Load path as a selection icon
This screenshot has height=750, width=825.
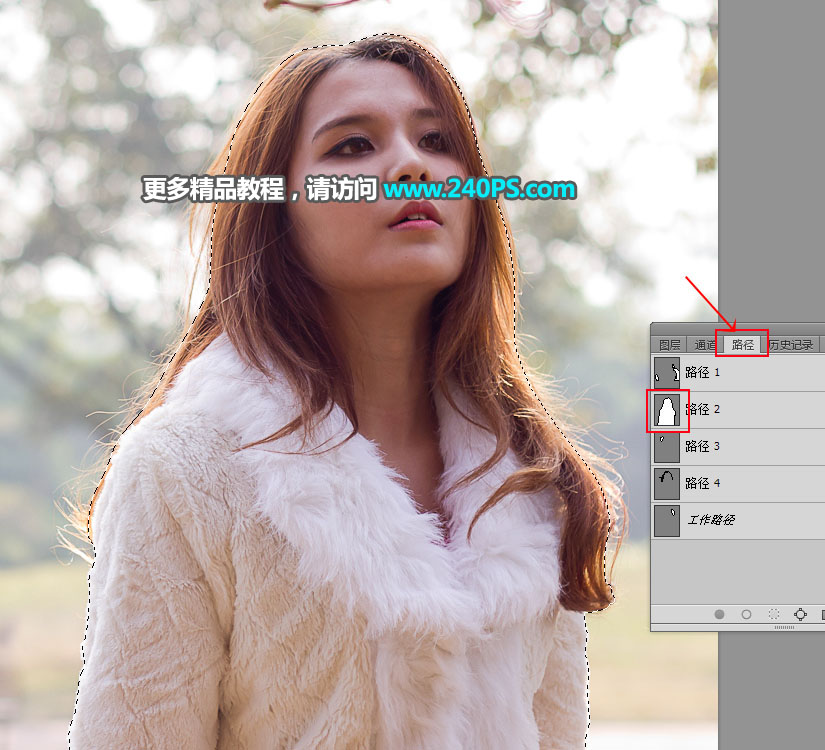click(x=773, y=614)
